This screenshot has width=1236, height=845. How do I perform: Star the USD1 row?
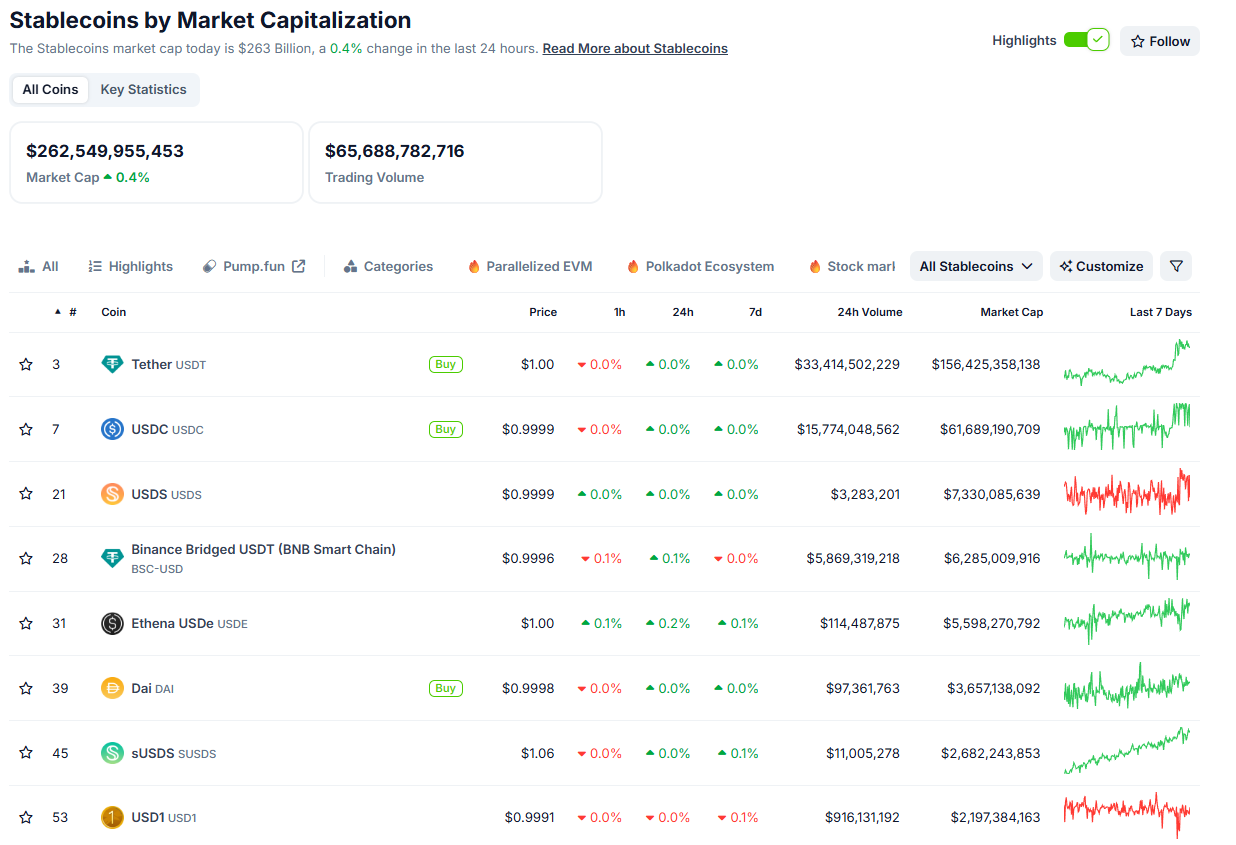coord(26,817)
